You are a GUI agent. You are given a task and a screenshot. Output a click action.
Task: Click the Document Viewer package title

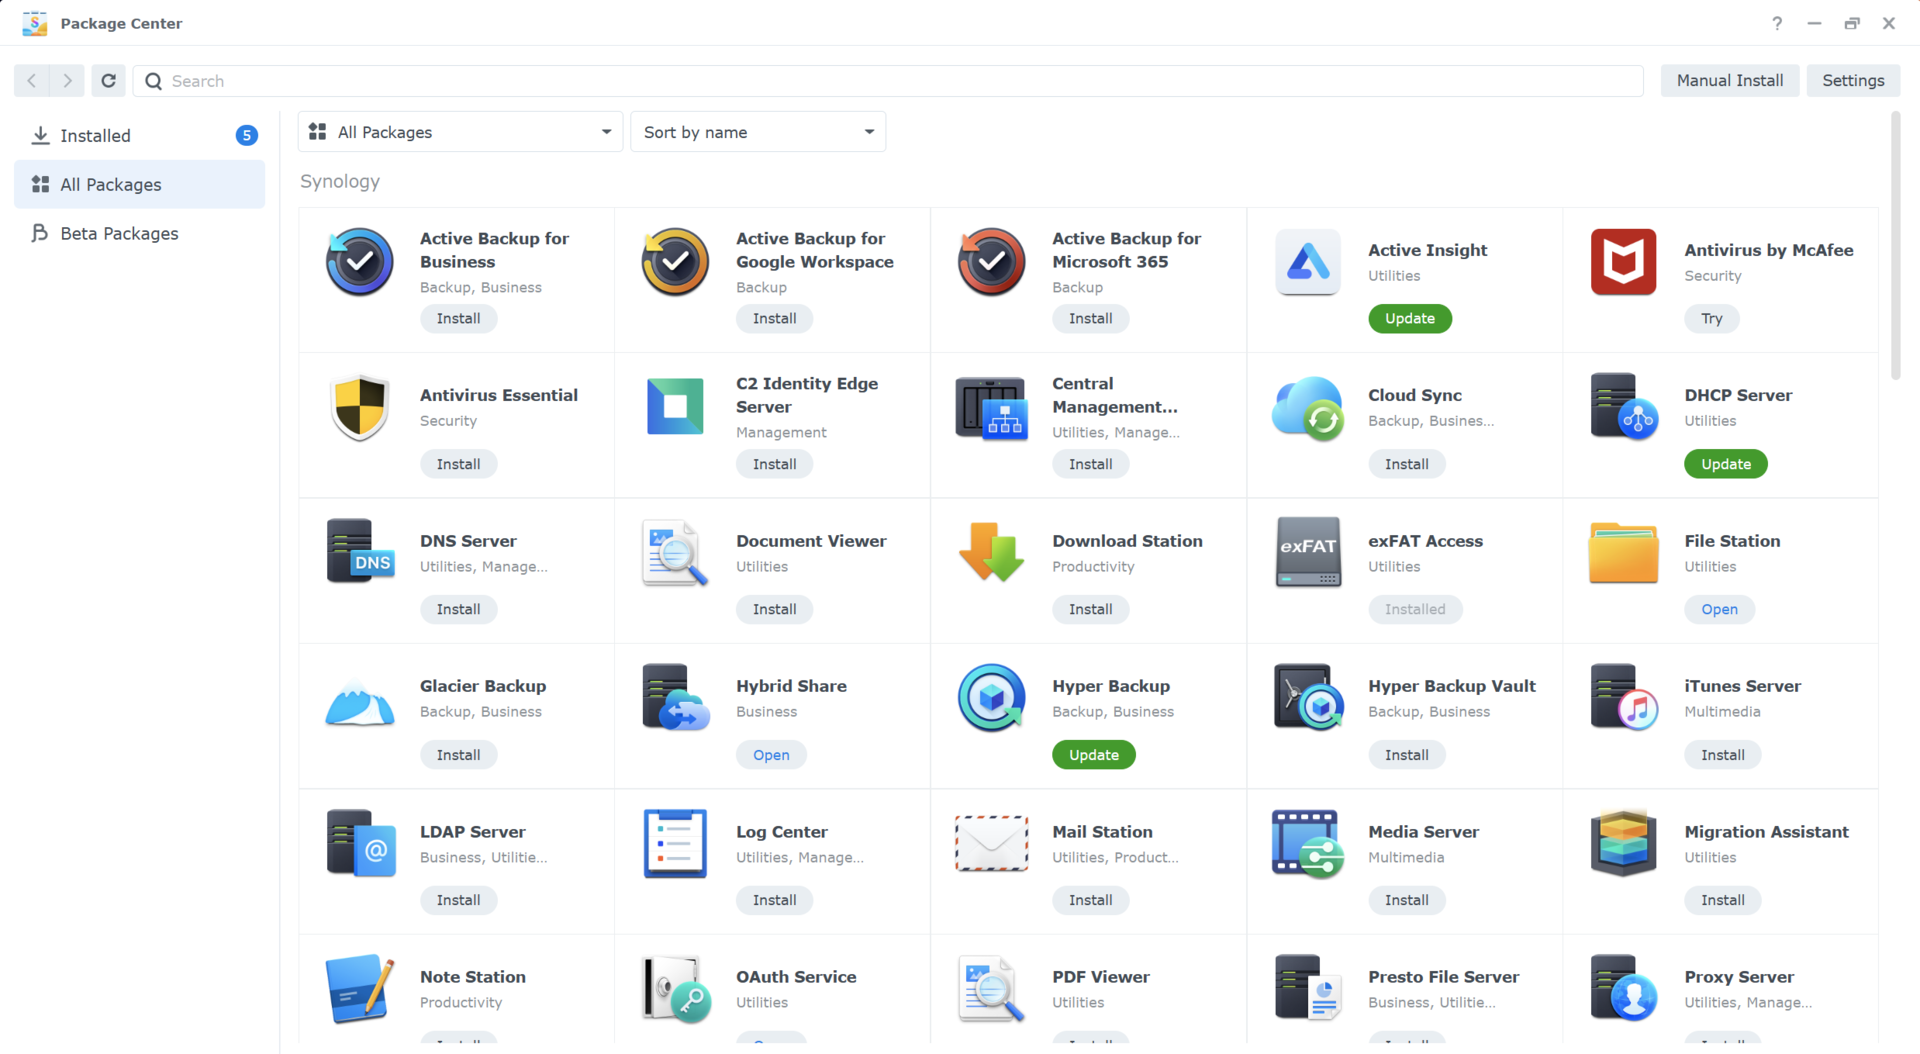(811, 541)
